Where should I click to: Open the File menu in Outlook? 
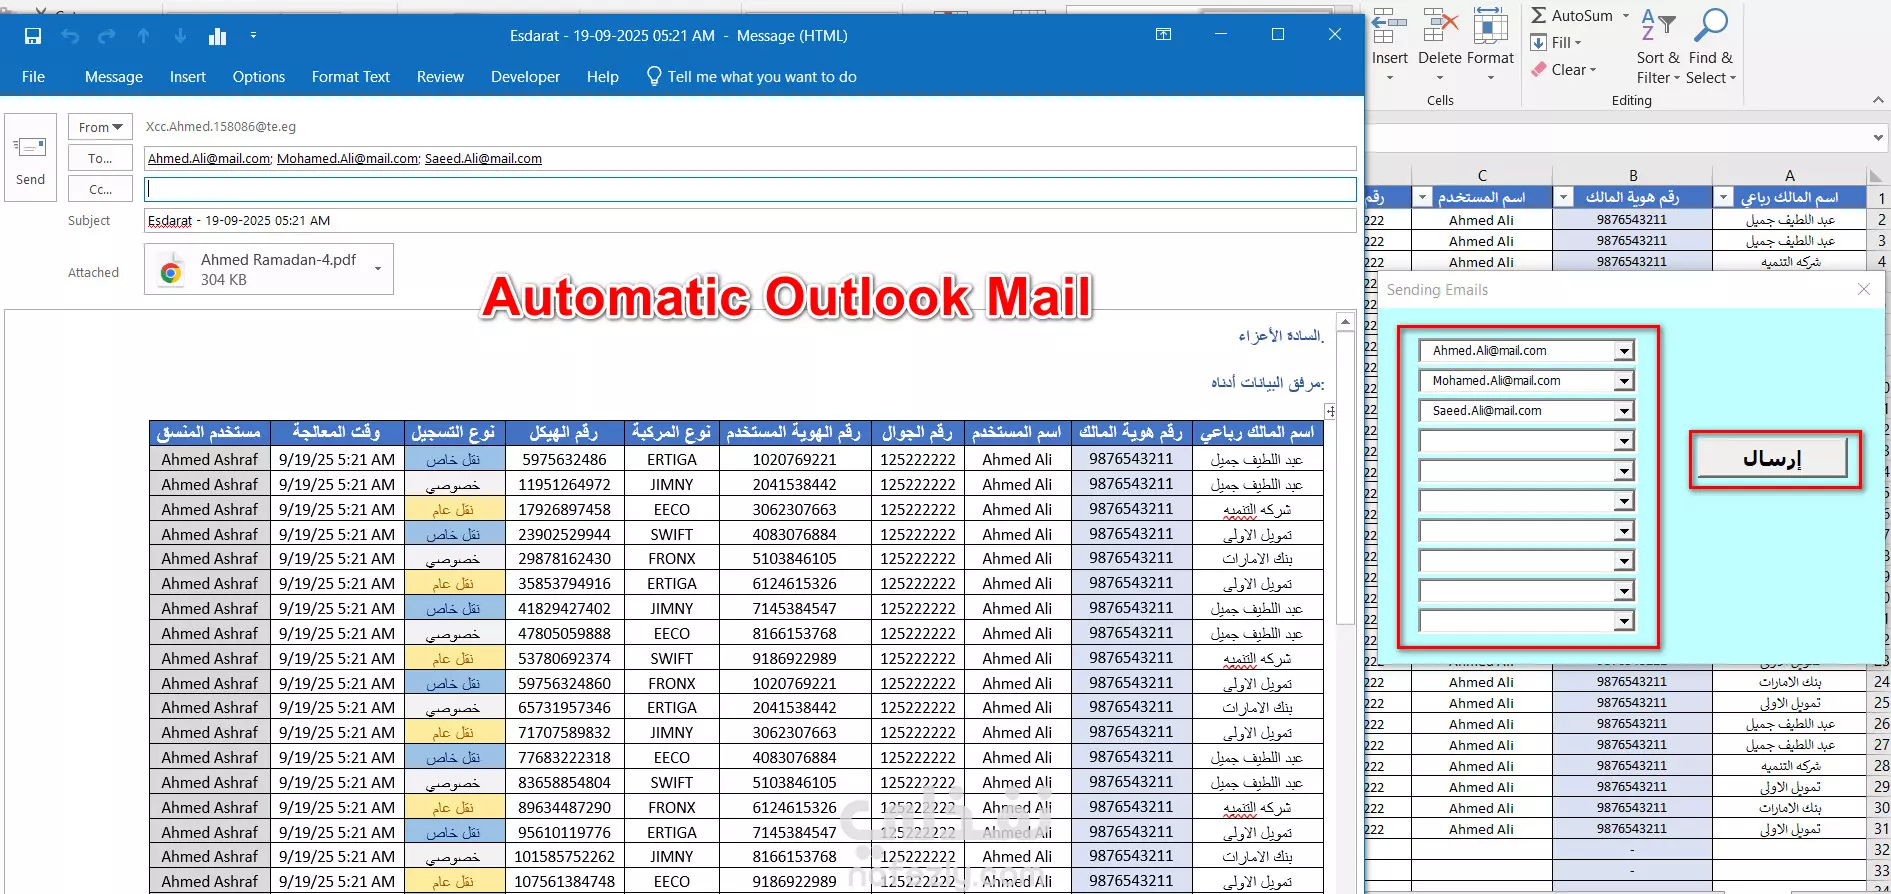(x=33, y=77)
